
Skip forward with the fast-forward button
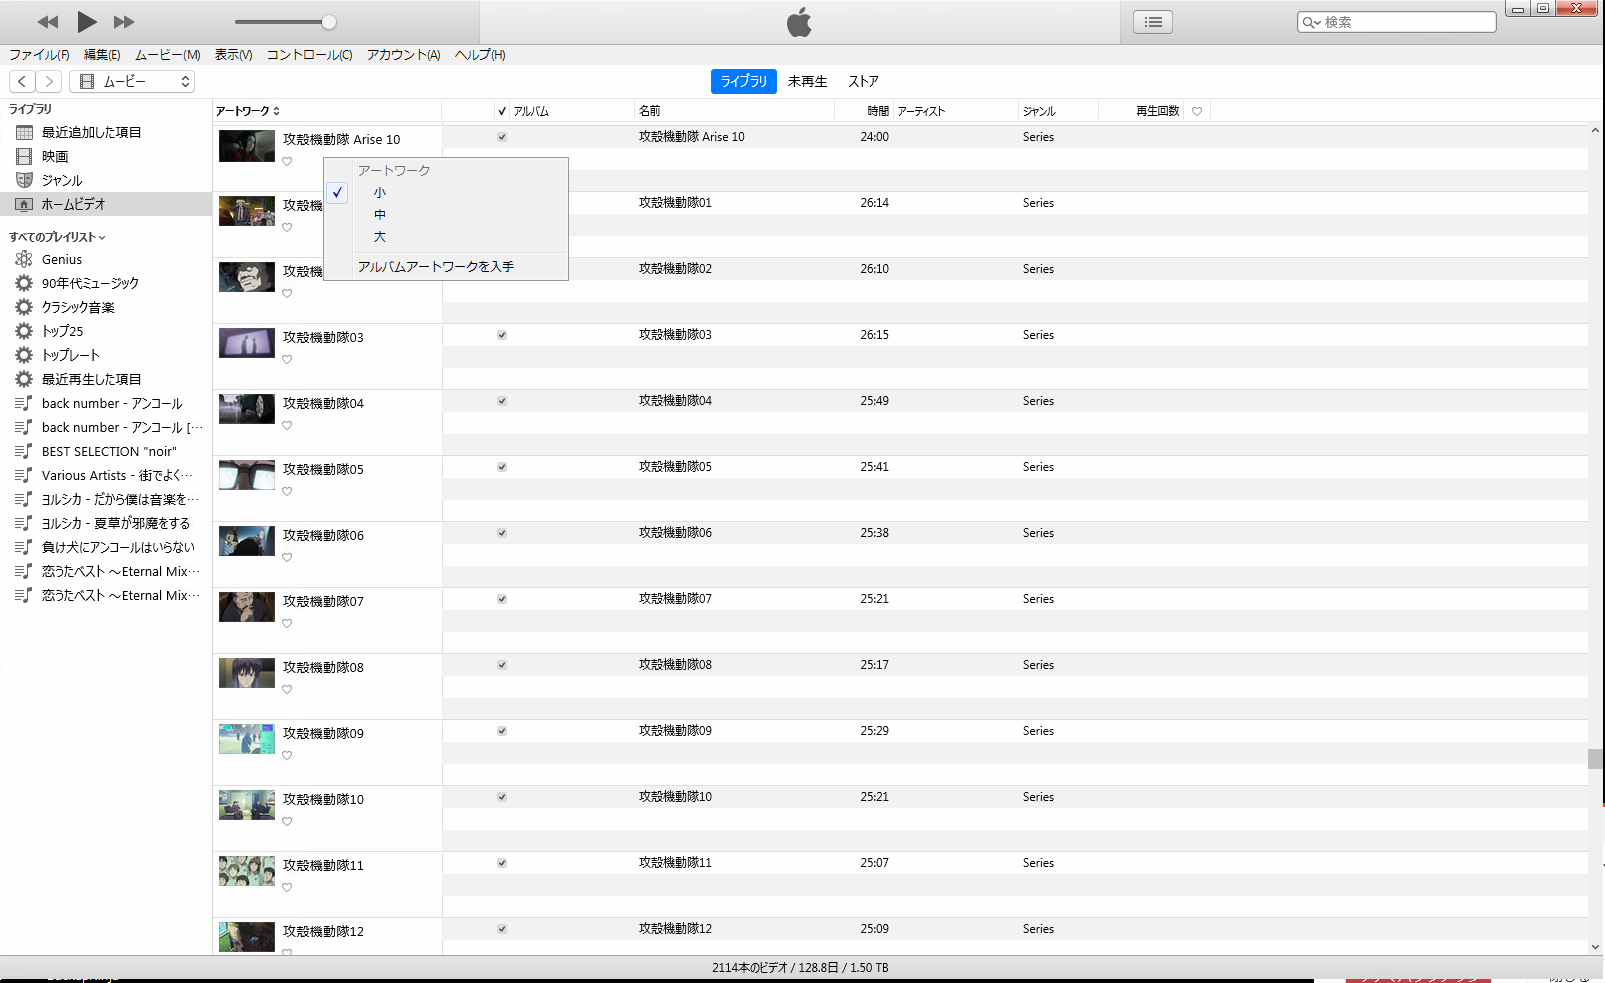(x=124, y=22)
